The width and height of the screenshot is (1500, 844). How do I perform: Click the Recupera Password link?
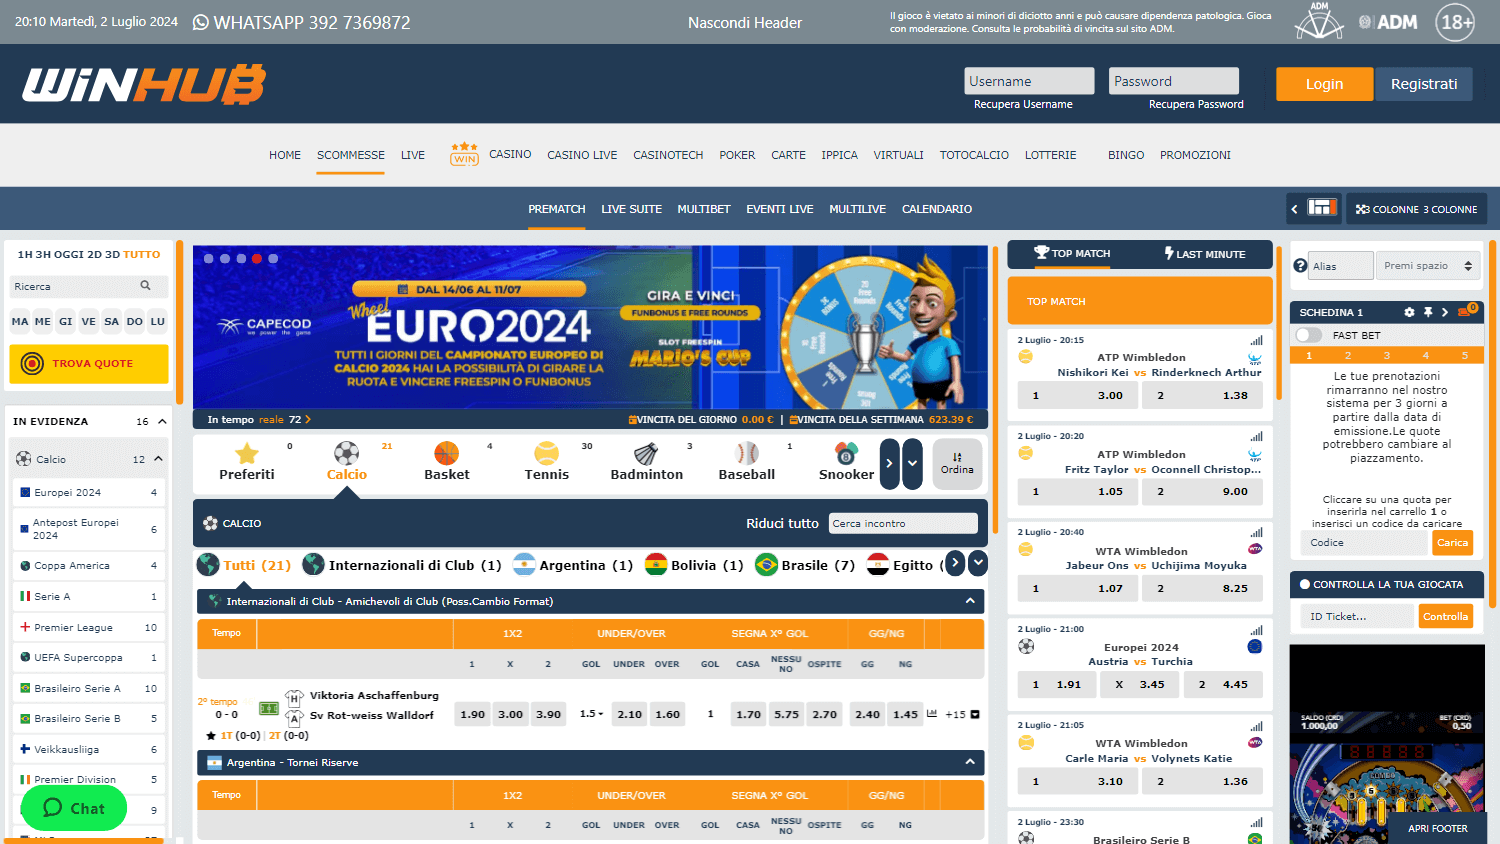tap(1196, 104)
